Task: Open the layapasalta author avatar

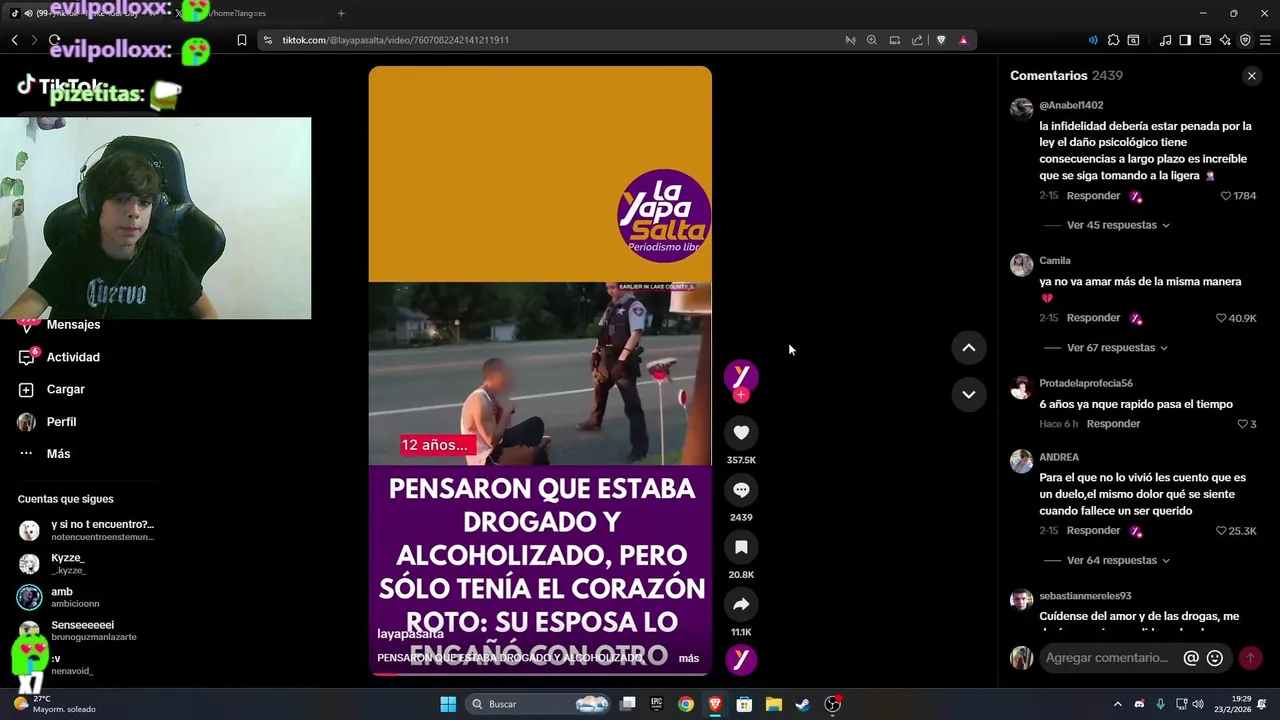Action: click(x=741, y=375)
